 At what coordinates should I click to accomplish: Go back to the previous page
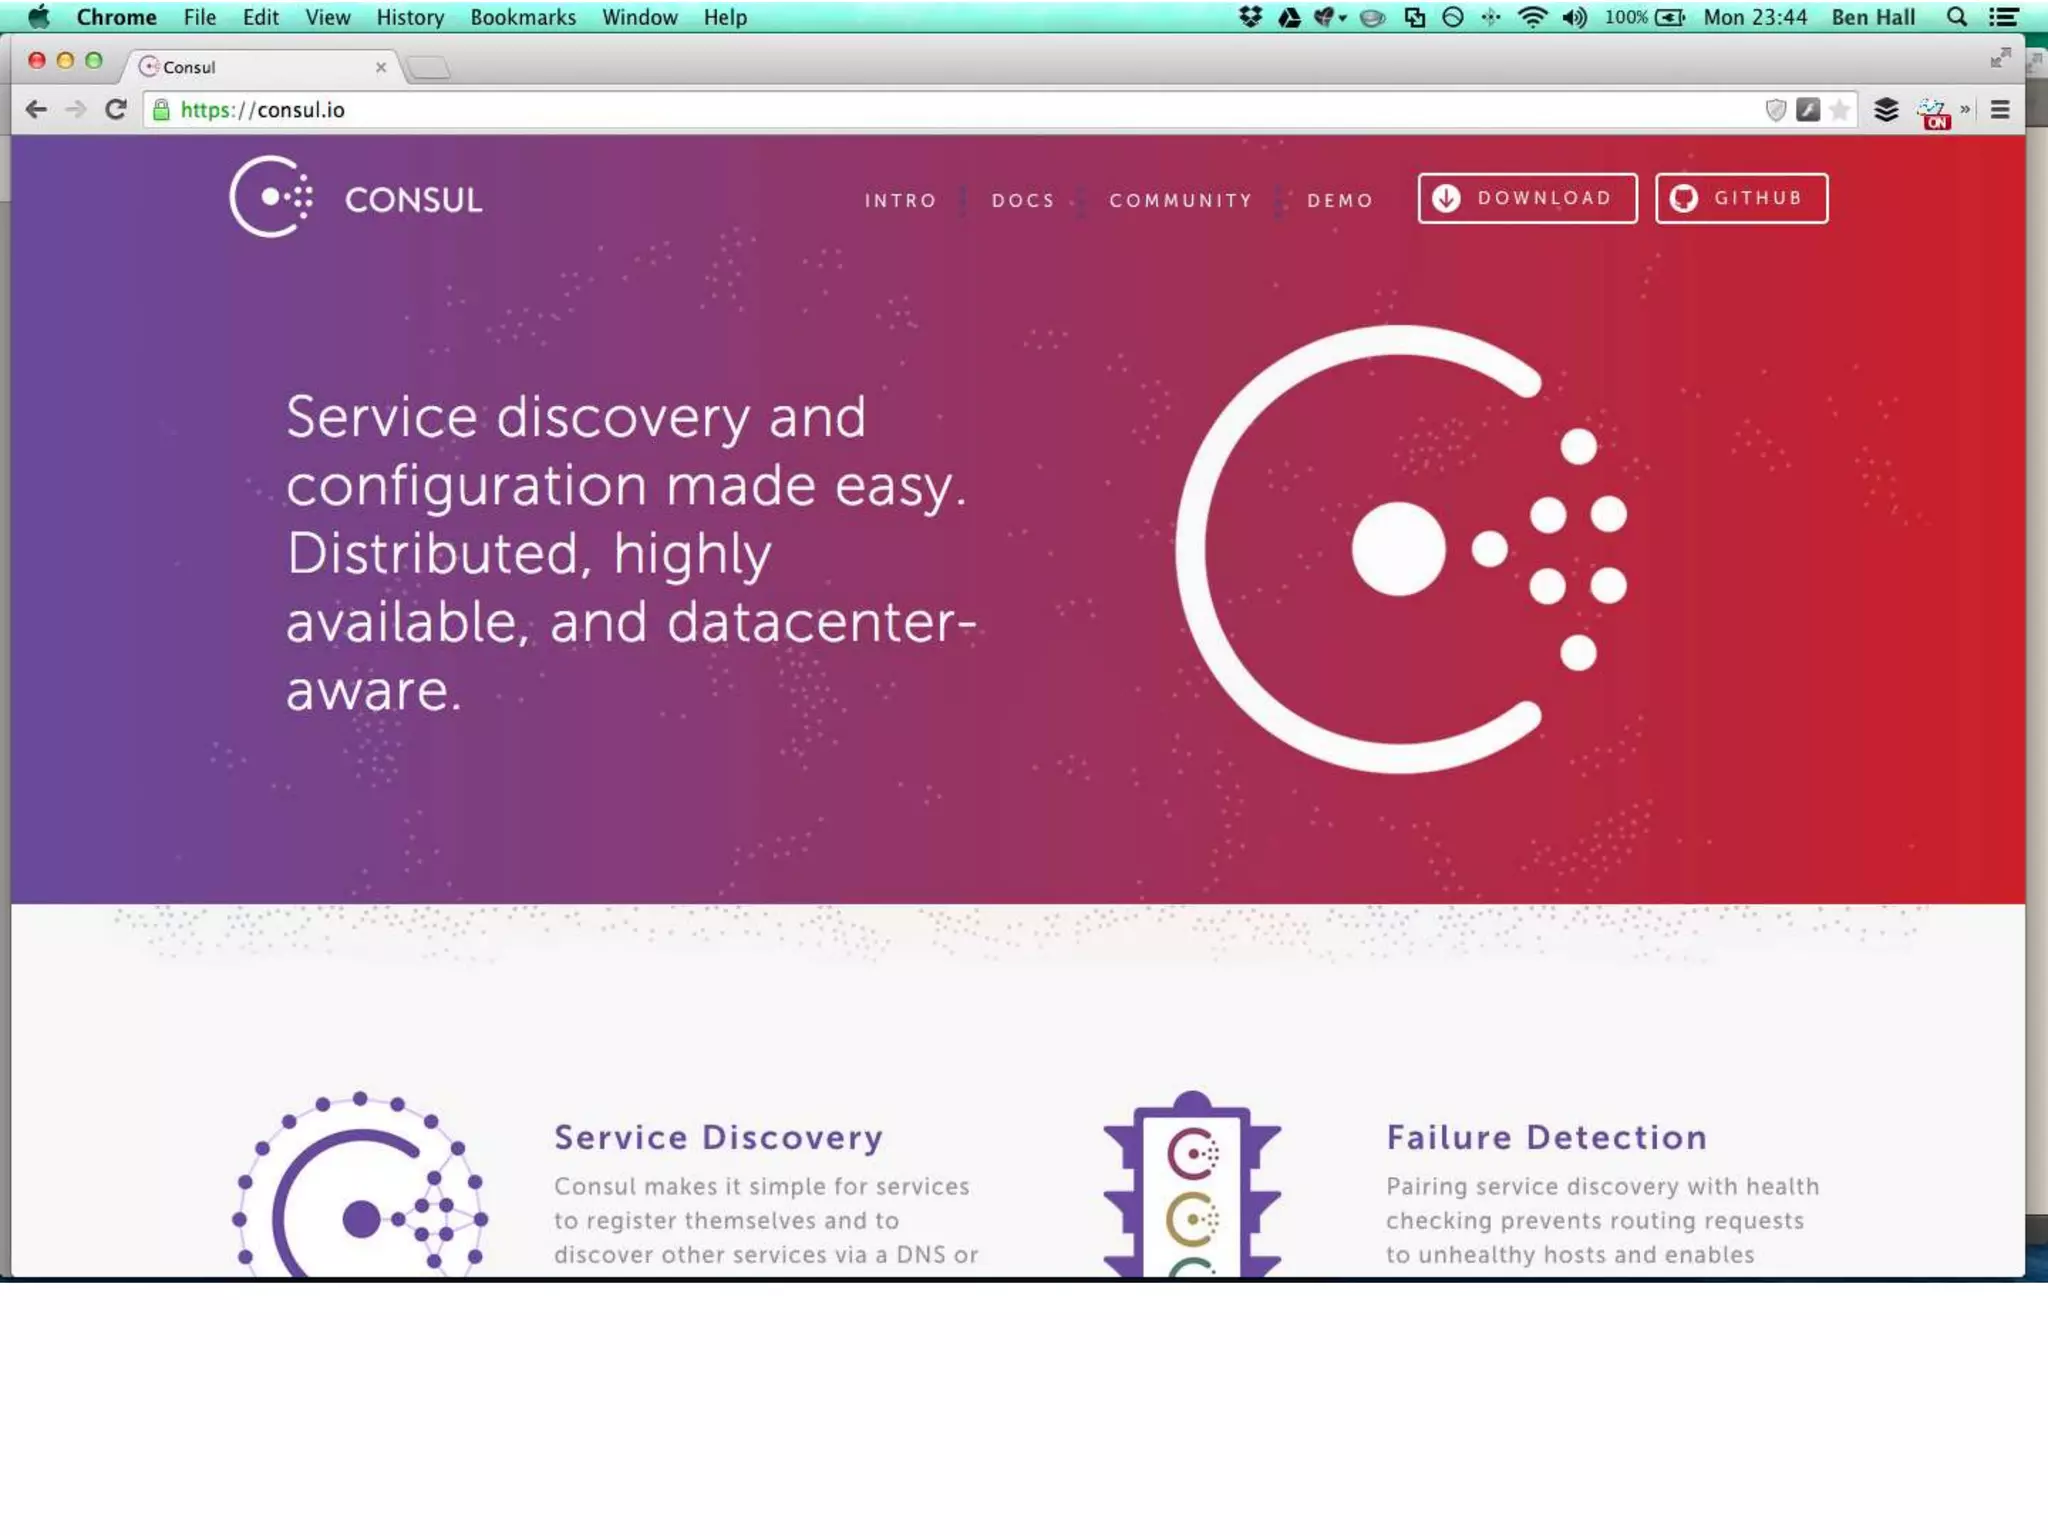[x=36, y=110]
